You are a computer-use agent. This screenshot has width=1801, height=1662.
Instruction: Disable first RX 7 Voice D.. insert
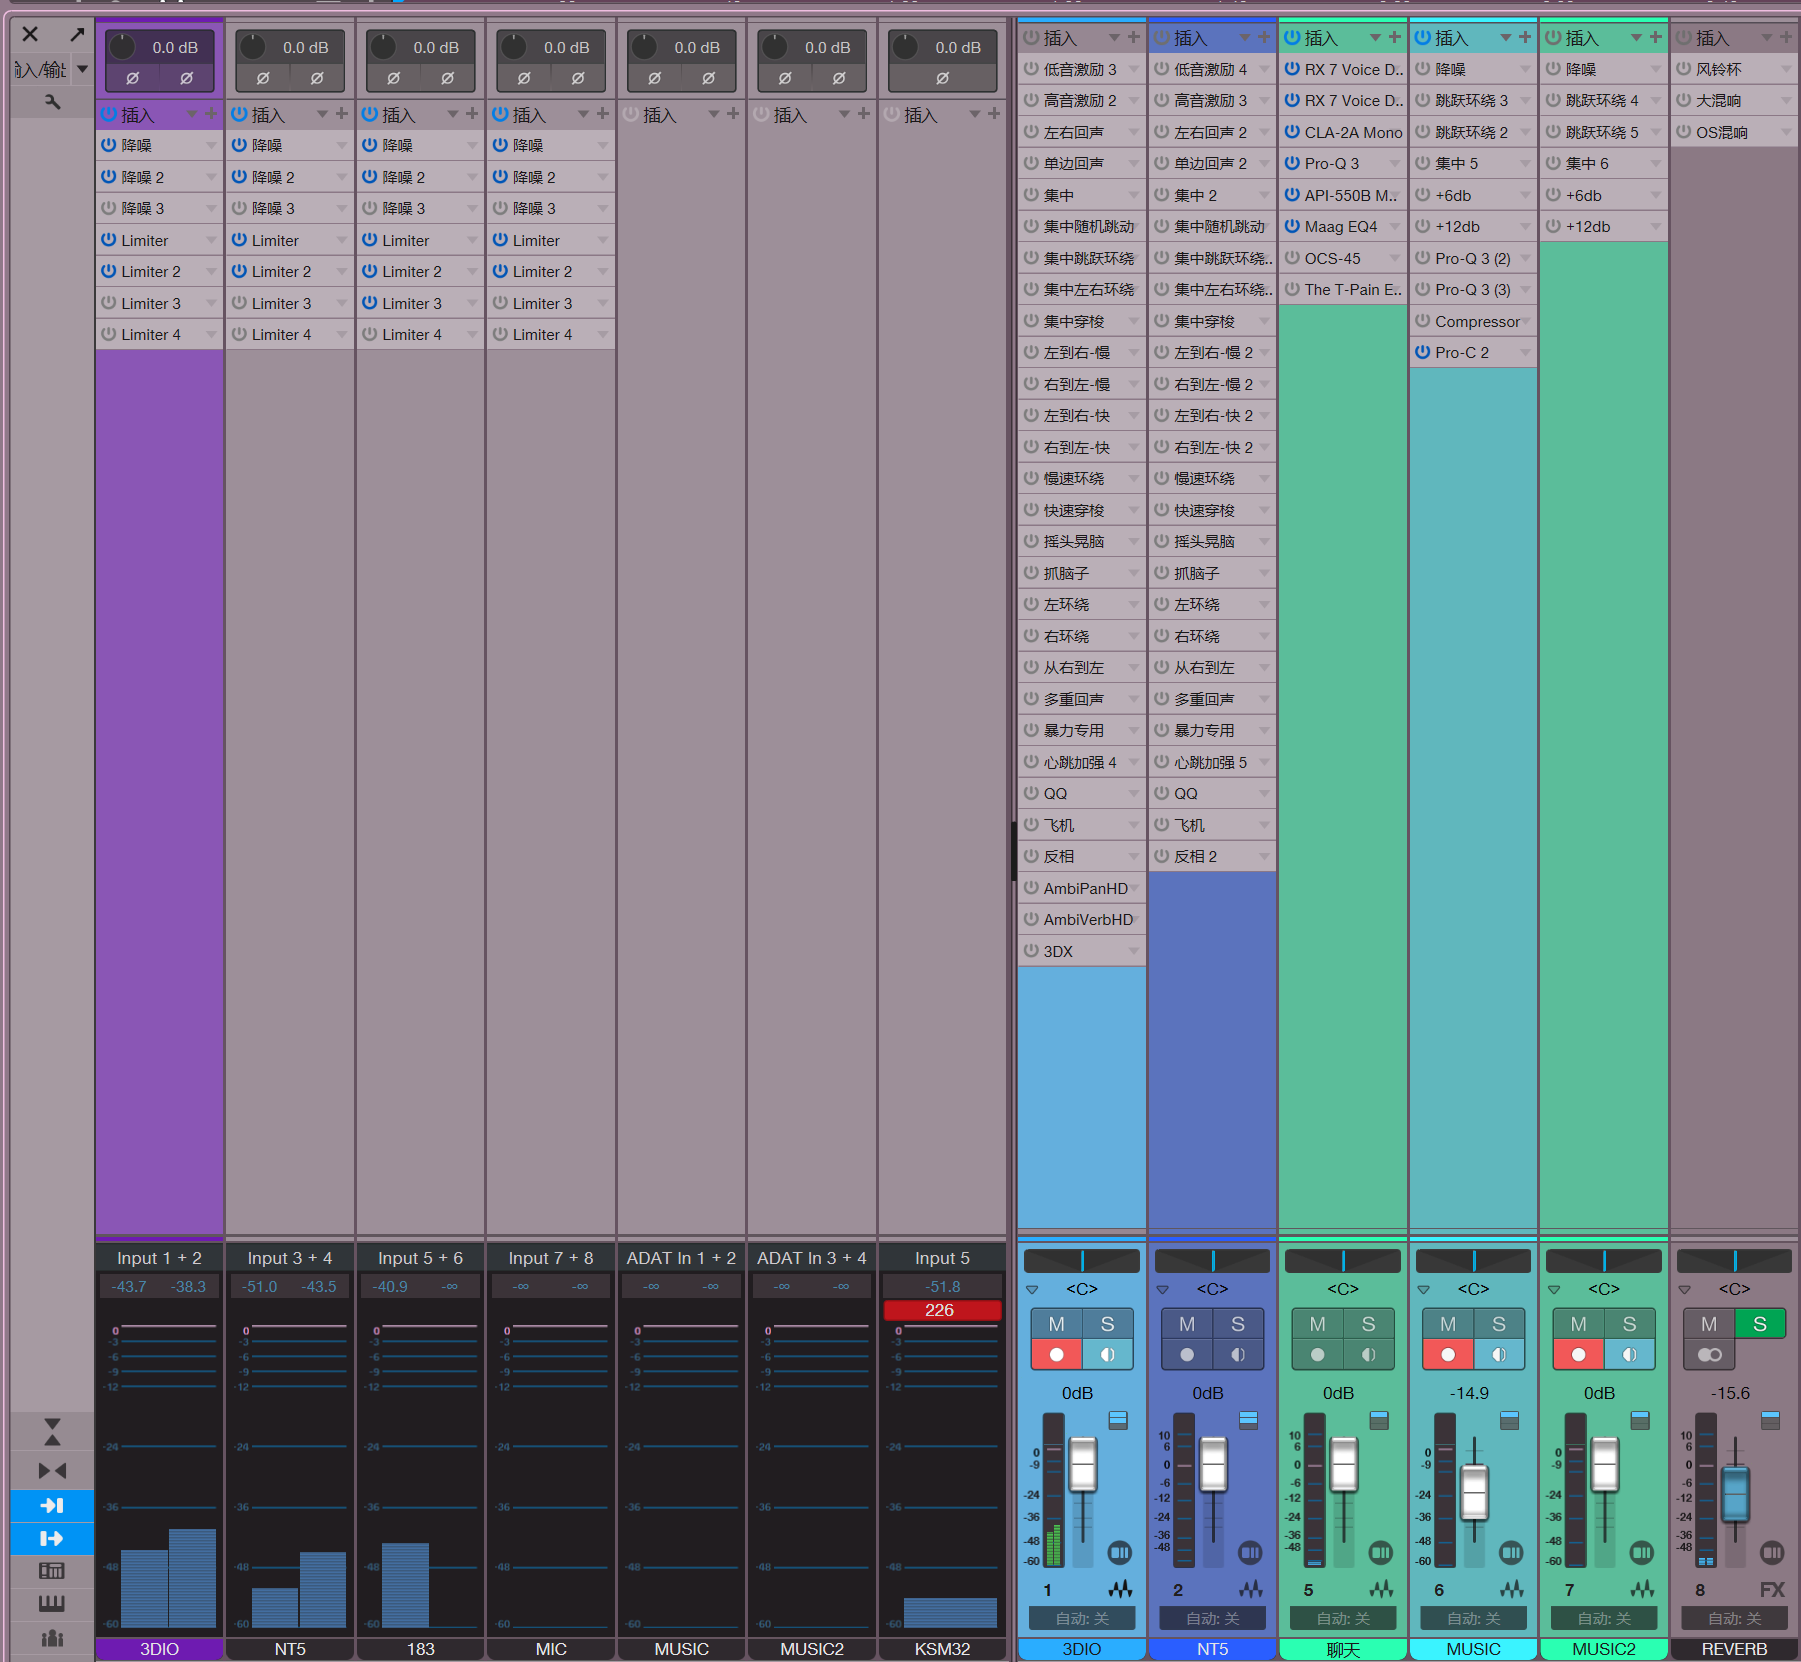click(x=1291, y=69)
